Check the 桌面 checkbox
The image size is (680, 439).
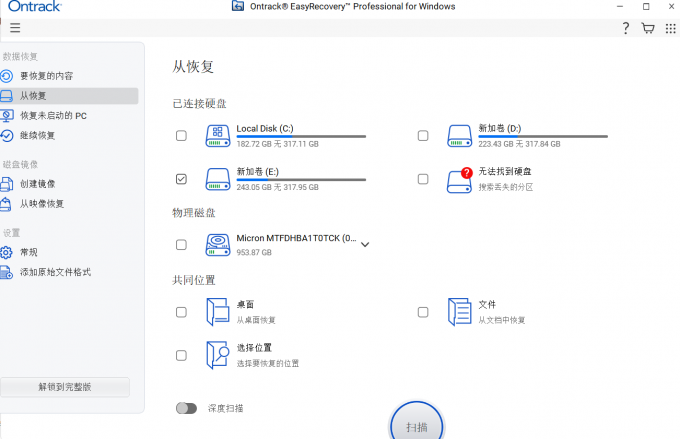(181, 312)
